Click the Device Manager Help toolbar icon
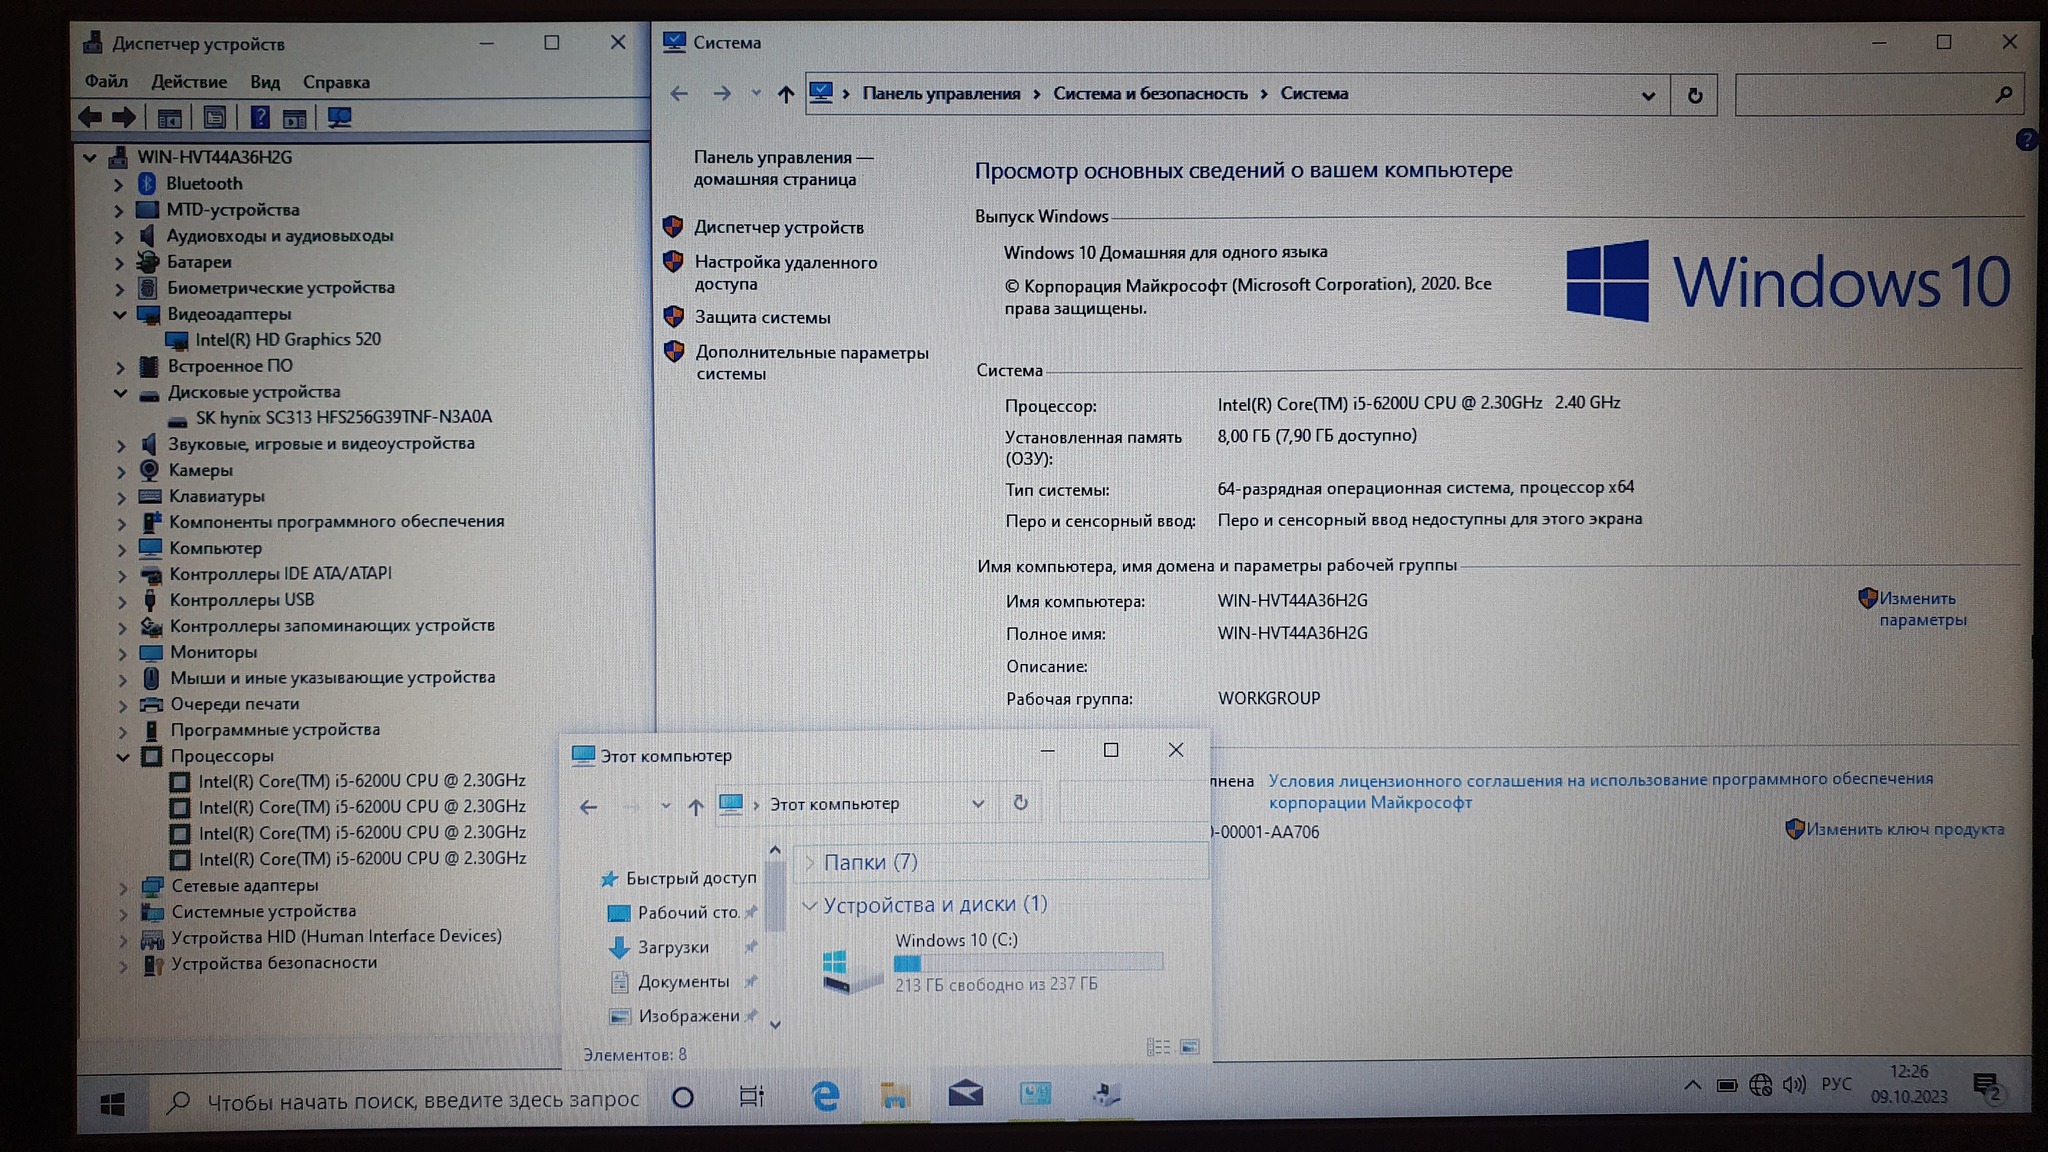 (259, 118)
